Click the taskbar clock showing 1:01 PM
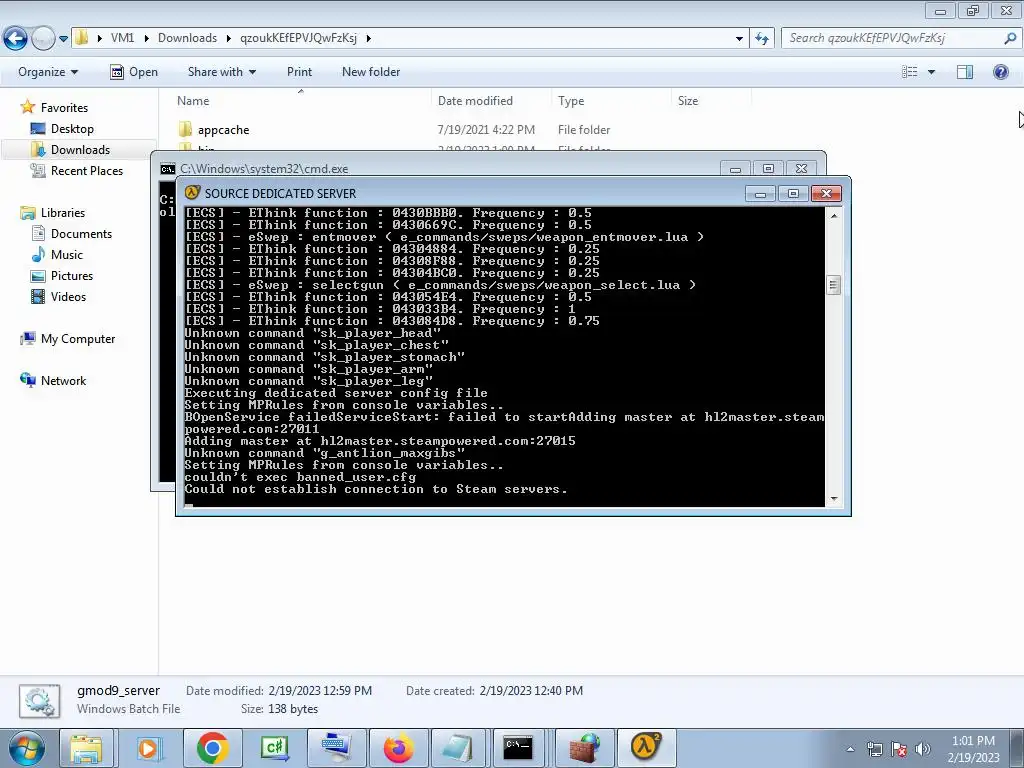This screenshot has width=1024, height=768. point(973,749)
